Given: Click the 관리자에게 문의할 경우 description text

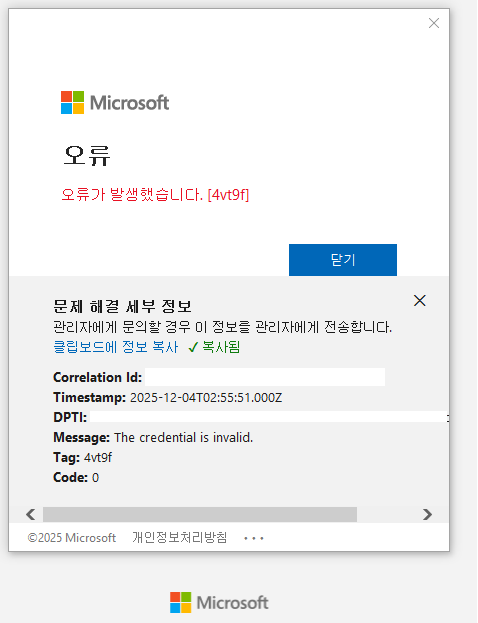Looking at the screenshot, I should pyautogui.click(x=223, y=327).
